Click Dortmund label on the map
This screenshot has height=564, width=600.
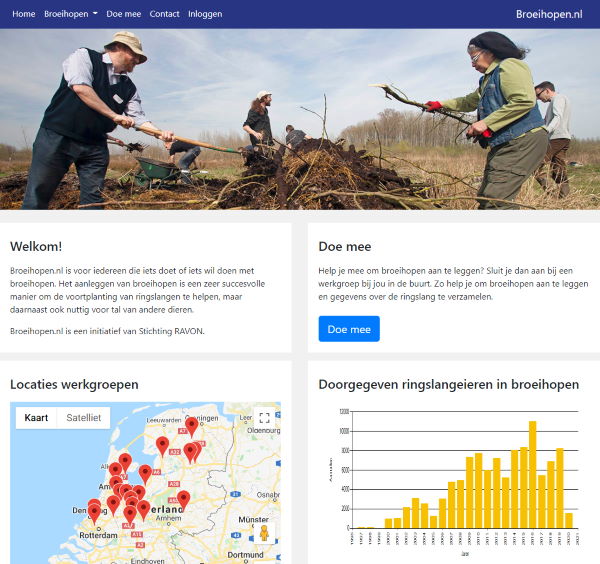tap(245, 555)
